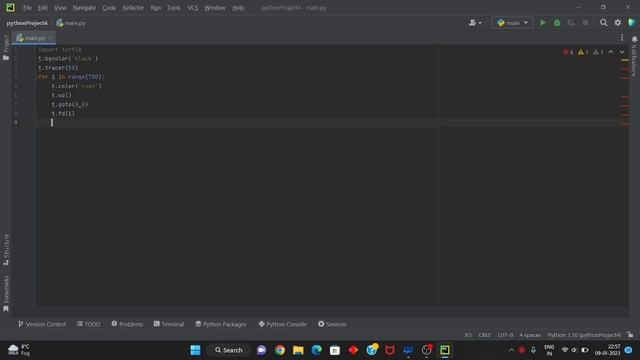Click main.py in the breadcrumb bar
Screen dimensions: 640x360
[x=71, y=23]
